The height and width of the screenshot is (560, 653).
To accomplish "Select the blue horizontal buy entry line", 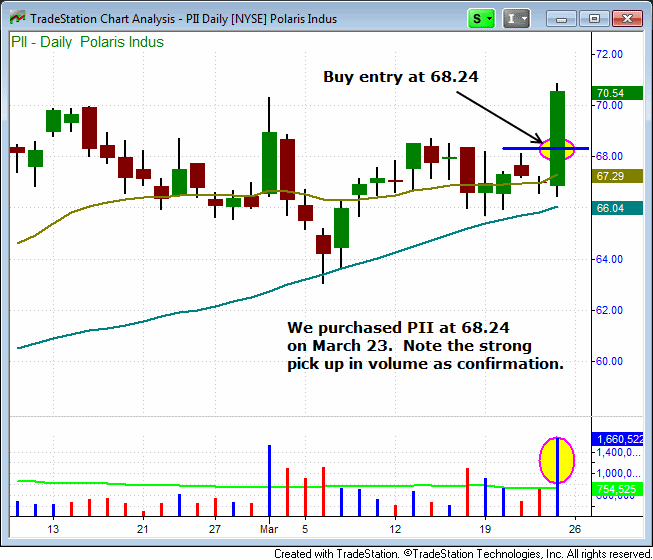I will tap(518, 148).
